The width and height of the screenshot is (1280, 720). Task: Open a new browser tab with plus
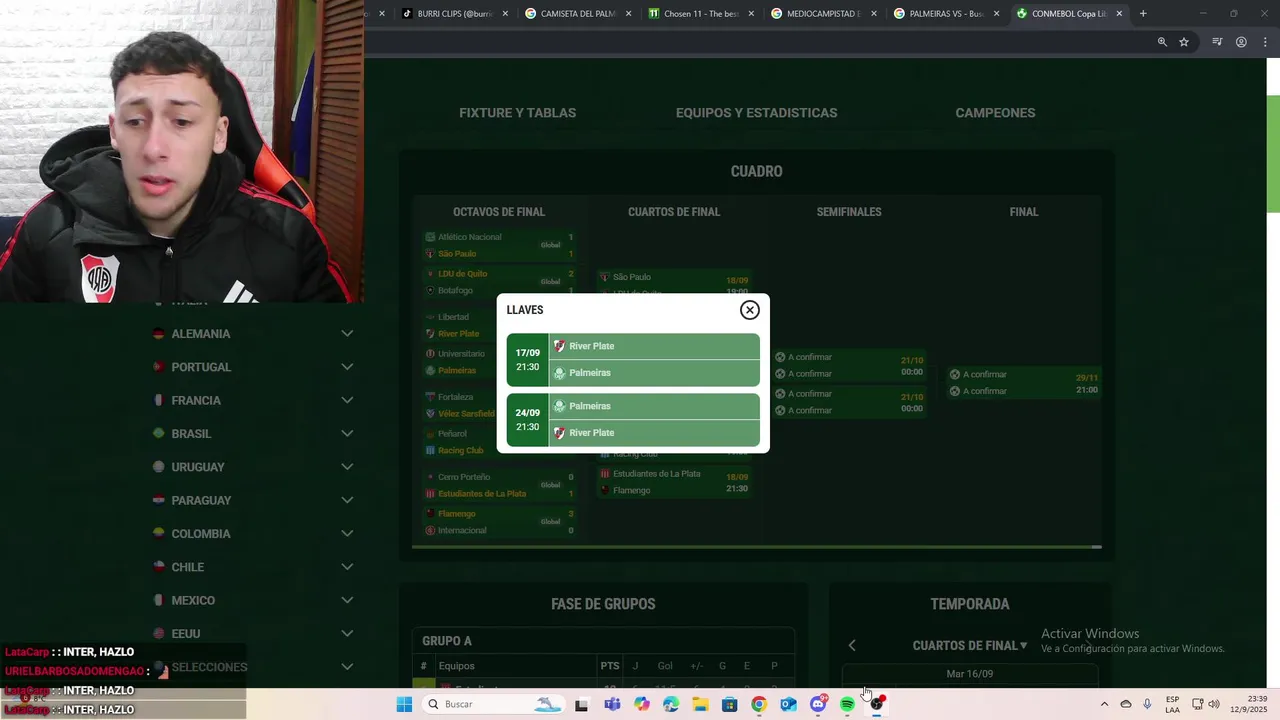tap(1143, 14)
